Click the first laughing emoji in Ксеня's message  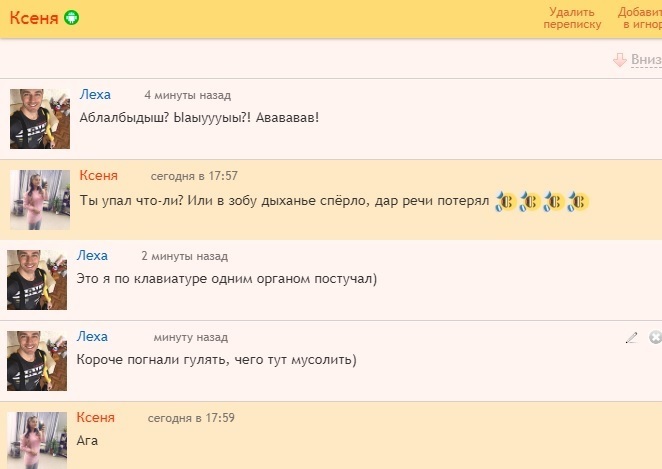(506, 201)
